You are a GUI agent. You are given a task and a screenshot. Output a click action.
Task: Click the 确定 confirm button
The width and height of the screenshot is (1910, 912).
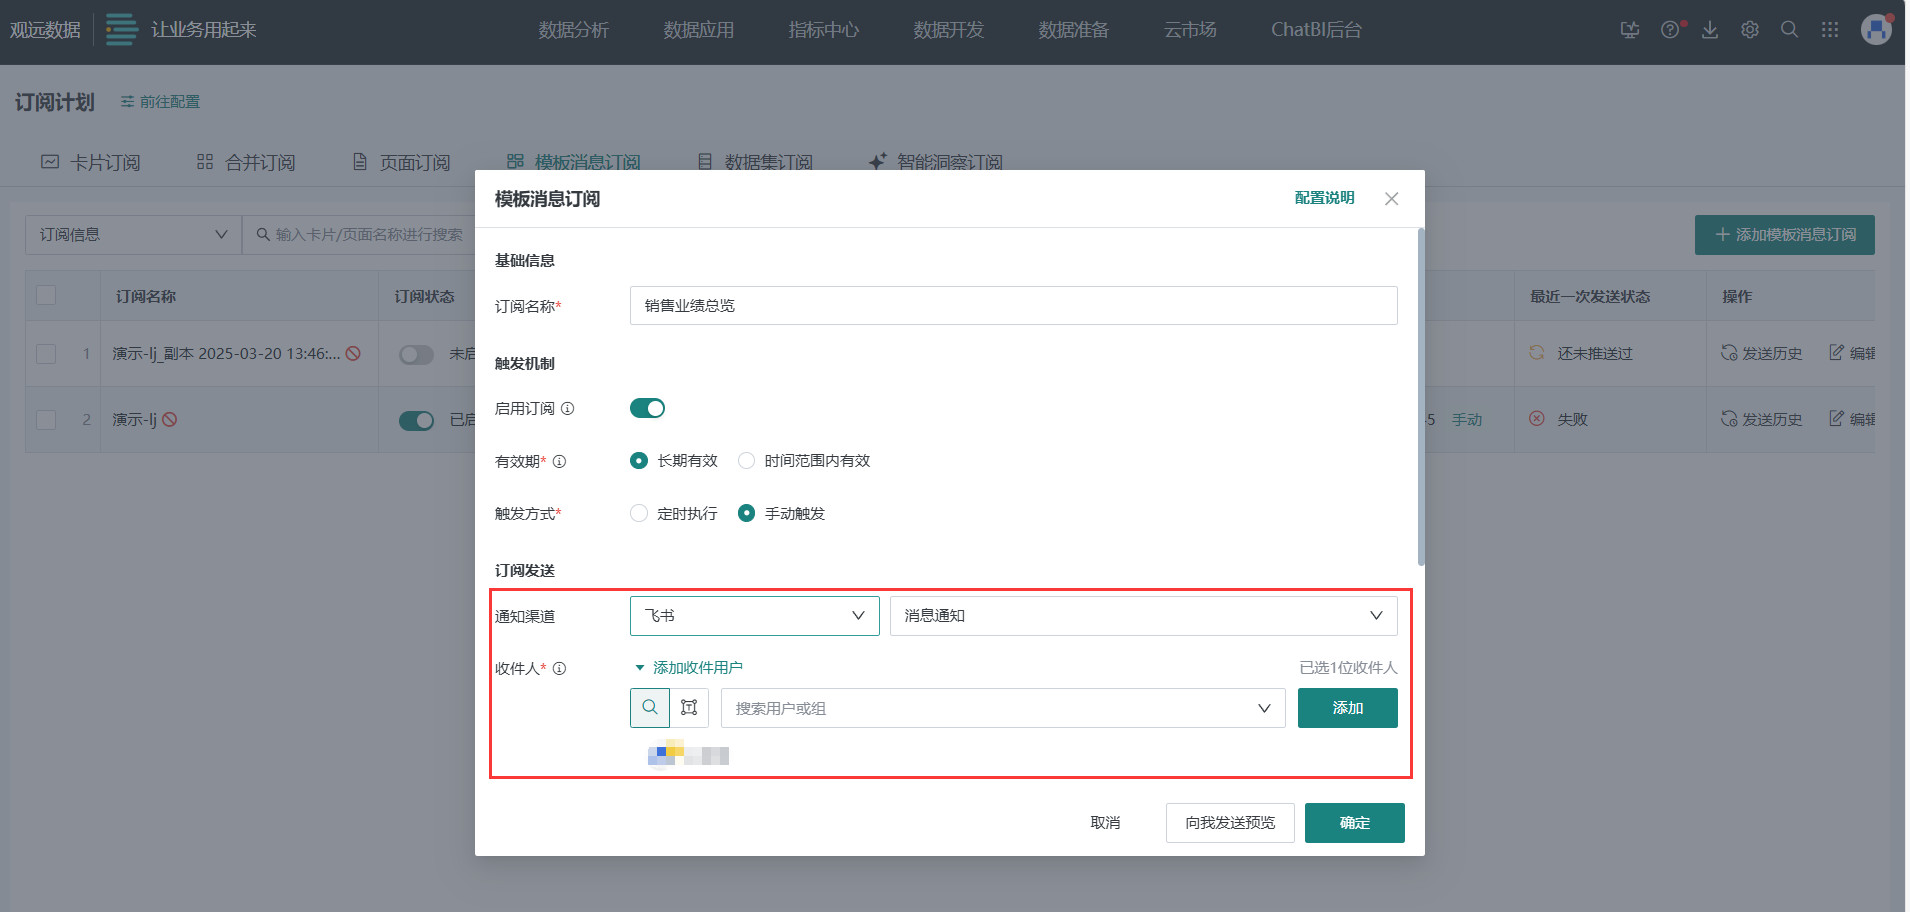(1354, 822)
